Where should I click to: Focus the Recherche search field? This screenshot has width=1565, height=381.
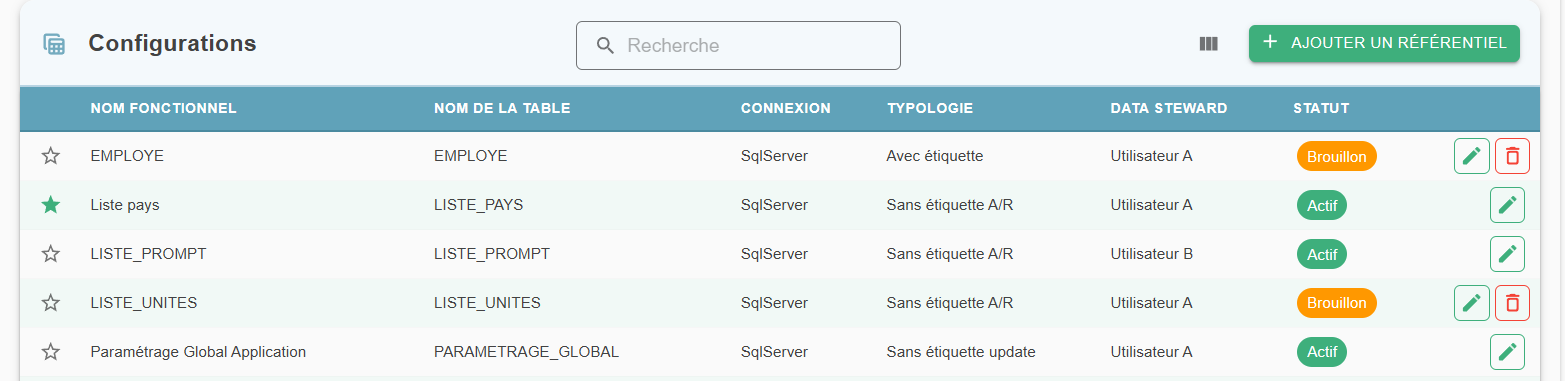(738, 46)
